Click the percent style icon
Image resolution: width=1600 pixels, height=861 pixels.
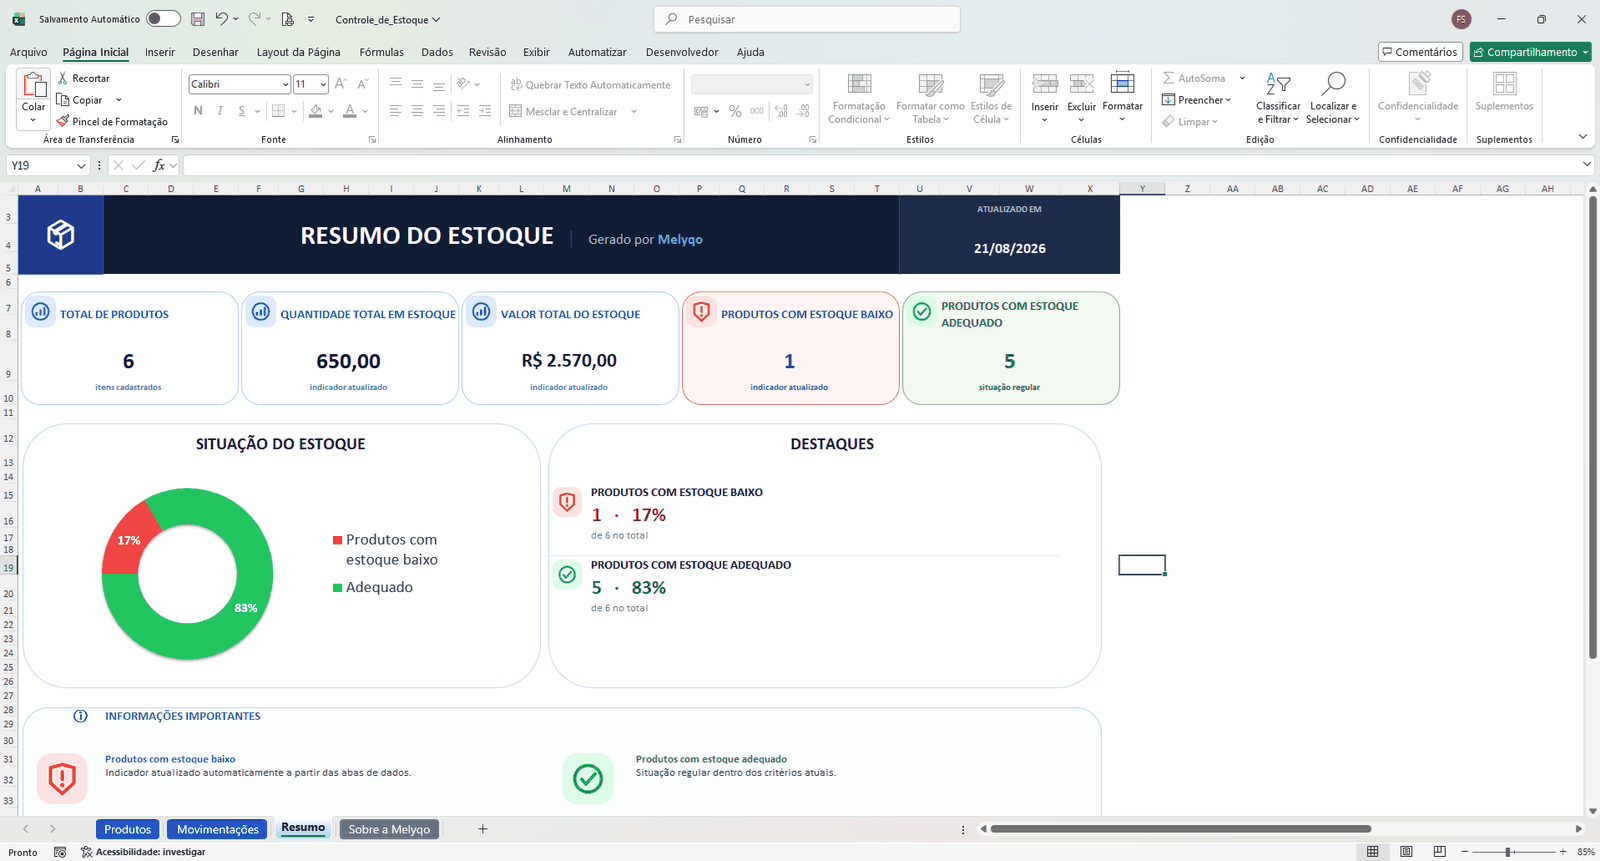[735, 111]
